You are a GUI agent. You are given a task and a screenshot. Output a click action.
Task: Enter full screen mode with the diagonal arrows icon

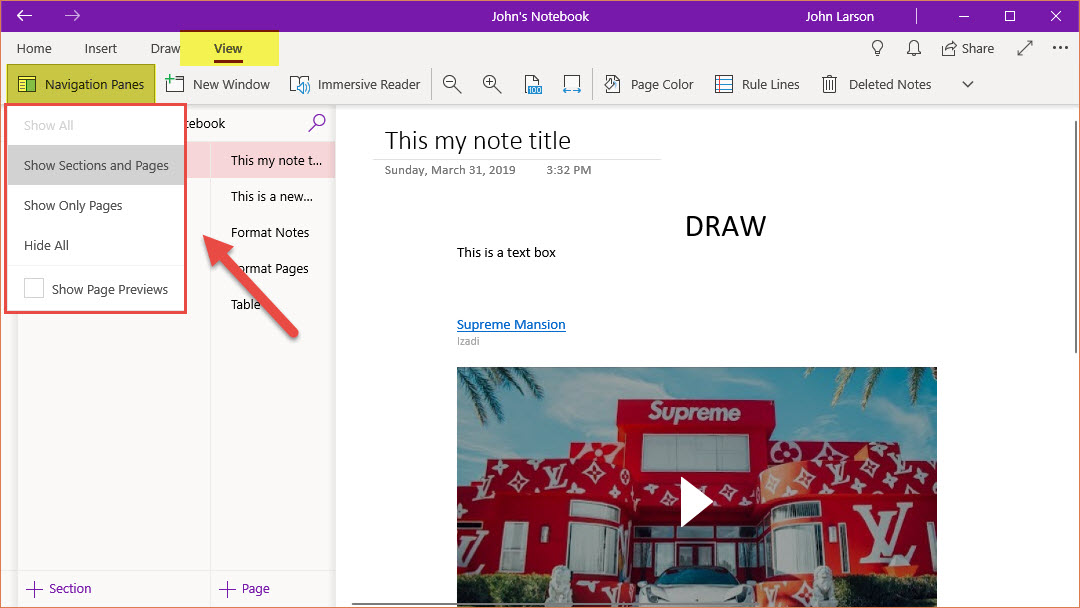(x=1025, y=48)
